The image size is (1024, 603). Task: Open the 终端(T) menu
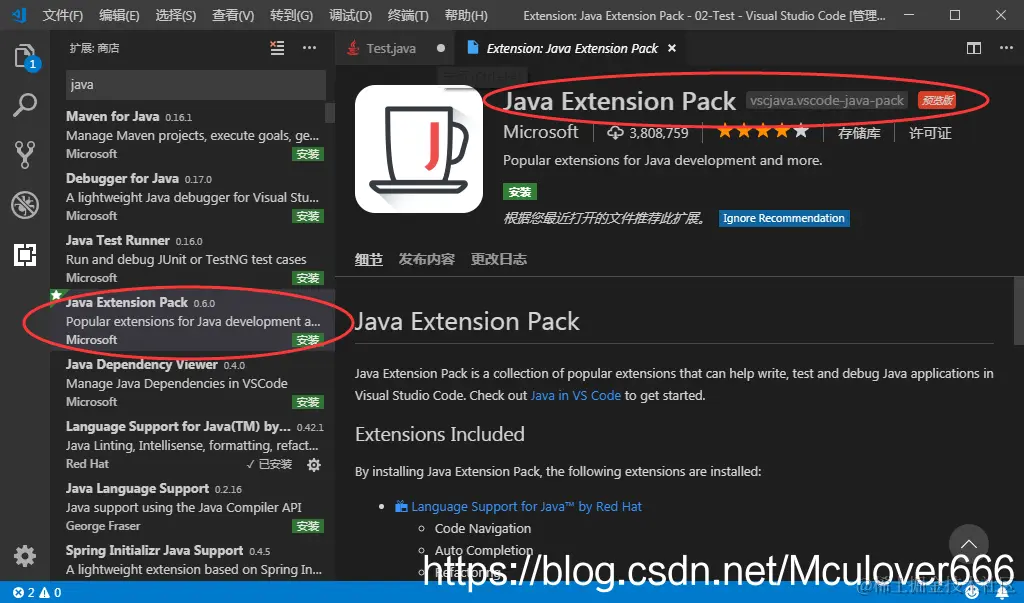pyautogui.click(x=408, y=15)
